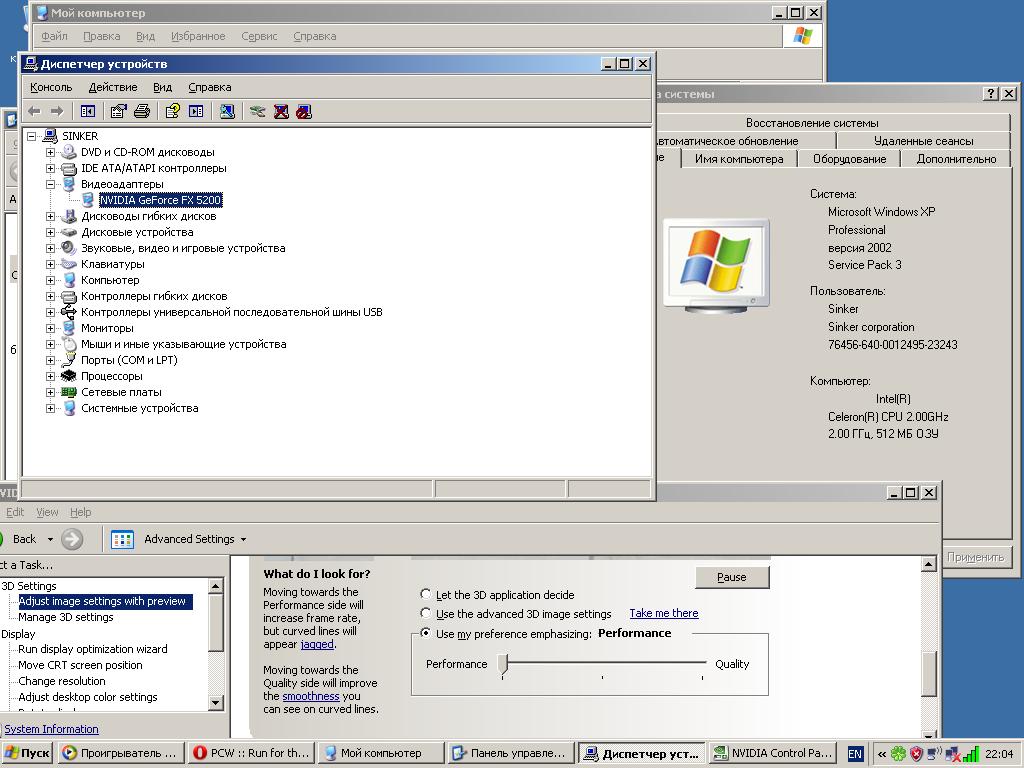Expand Процессоры node
Screen dimensions: 1024x768
coord(50,376)
